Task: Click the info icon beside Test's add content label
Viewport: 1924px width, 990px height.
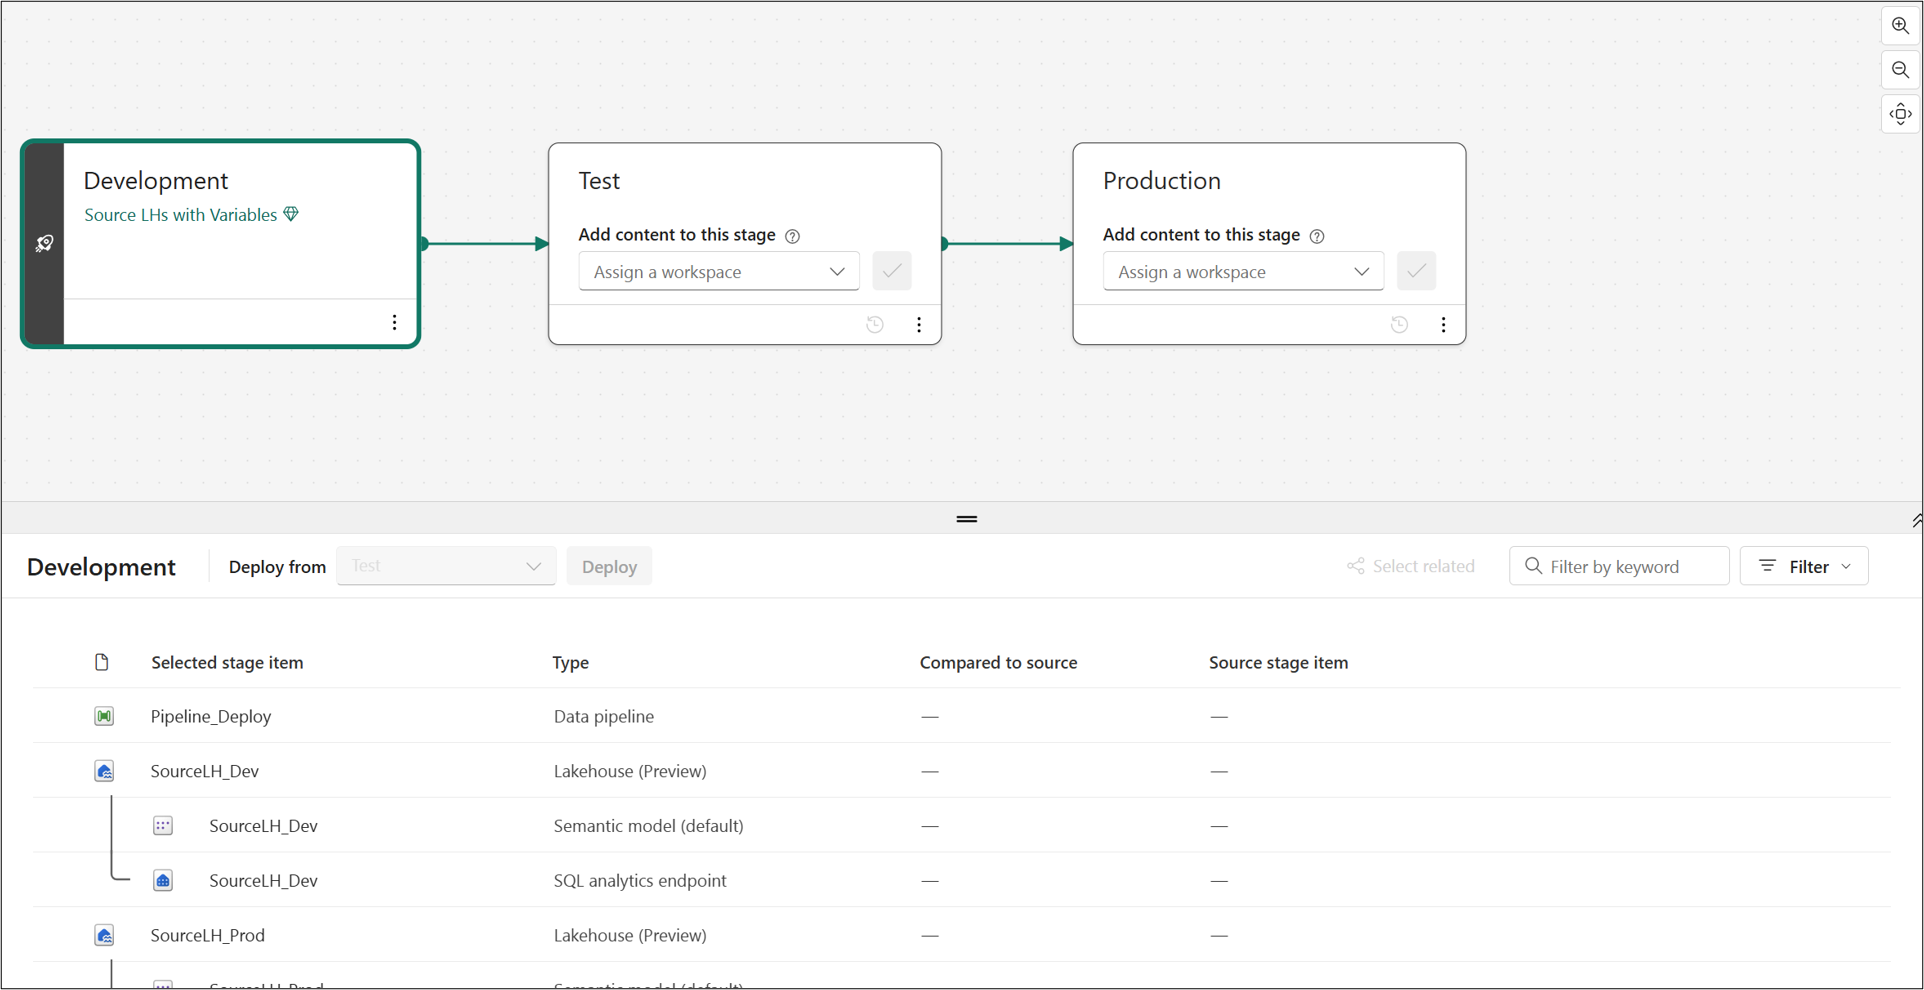Action: [x=793, y=236]
